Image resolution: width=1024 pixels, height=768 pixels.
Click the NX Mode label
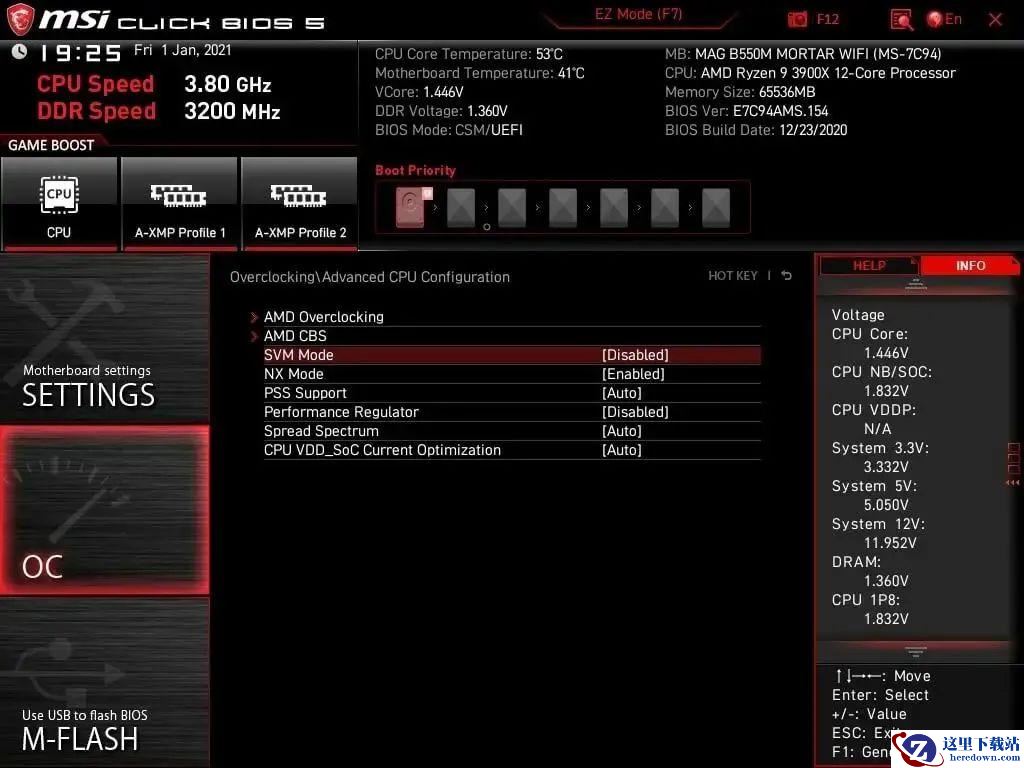pos(293,374)
